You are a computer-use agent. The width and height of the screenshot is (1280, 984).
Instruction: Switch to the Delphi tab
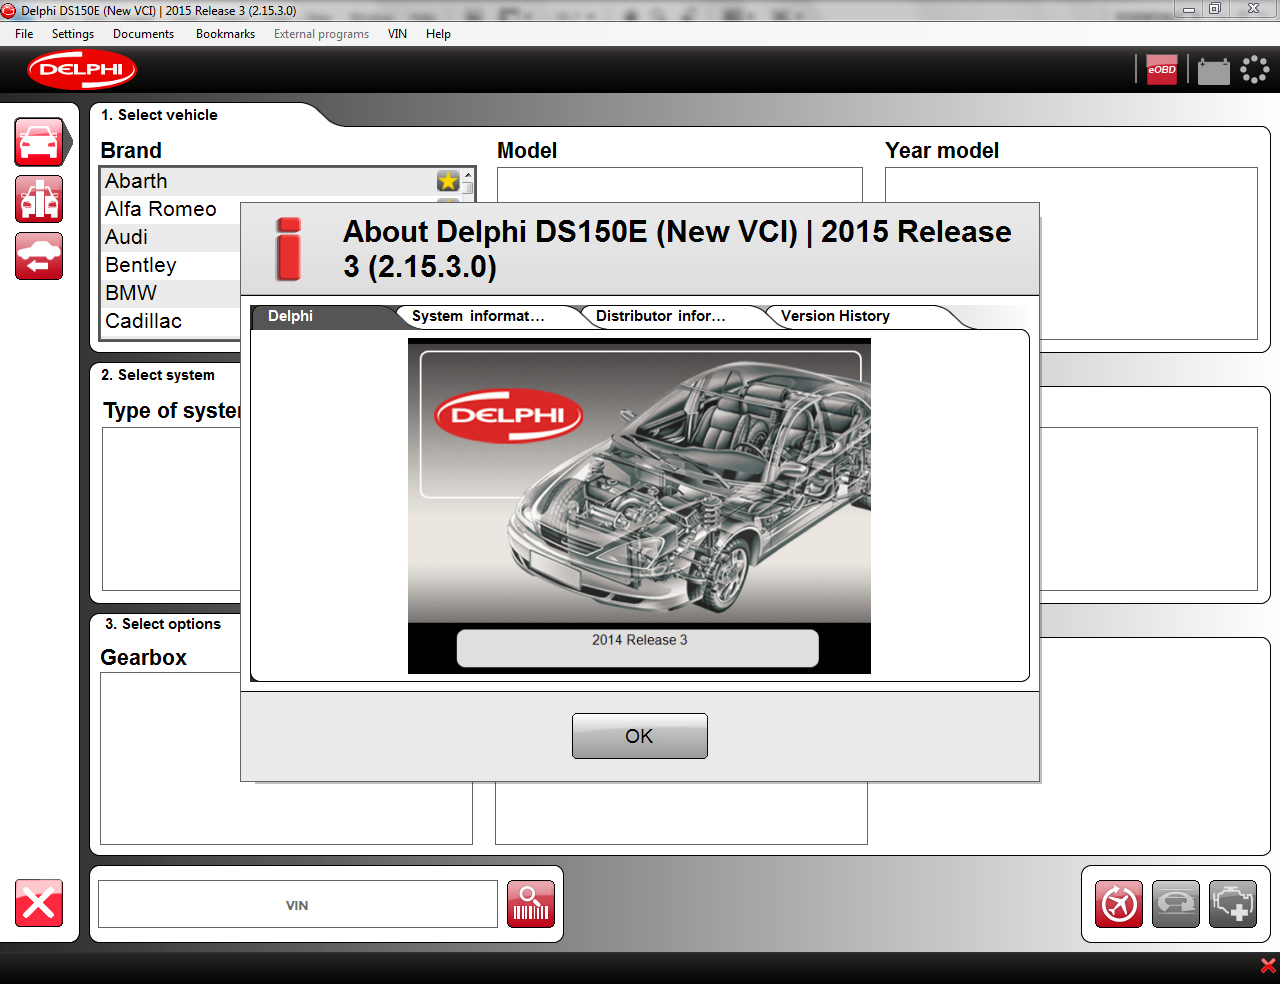coord(322,316)
